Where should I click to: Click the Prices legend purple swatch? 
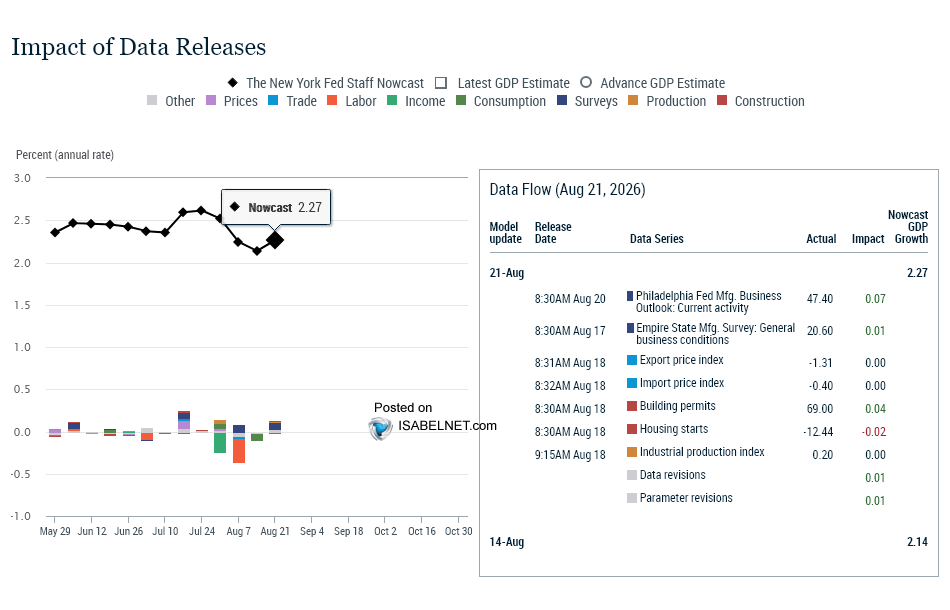[x=211, y=100]
